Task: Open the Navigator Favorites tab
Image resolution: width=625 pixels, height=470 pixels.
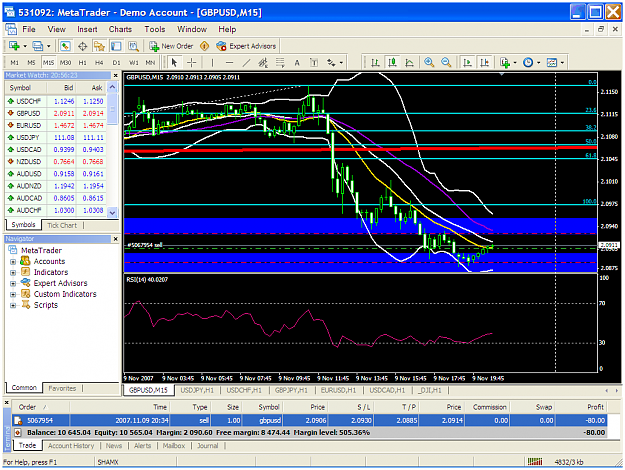Action: (62, 388)
